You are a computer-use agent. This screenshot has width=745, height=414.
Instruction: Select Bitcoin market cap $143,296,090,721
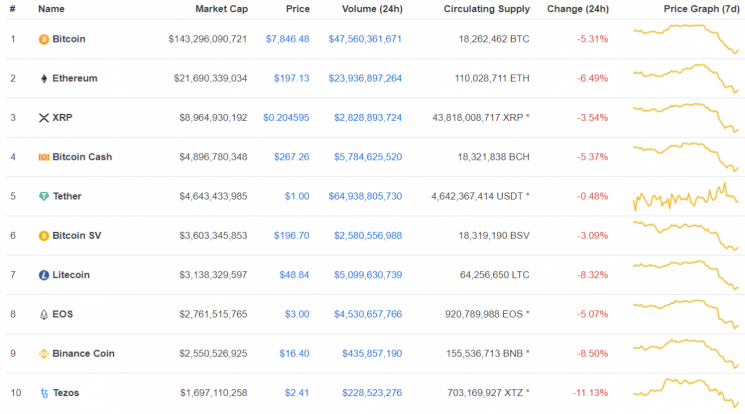click(x=208, y=39)
